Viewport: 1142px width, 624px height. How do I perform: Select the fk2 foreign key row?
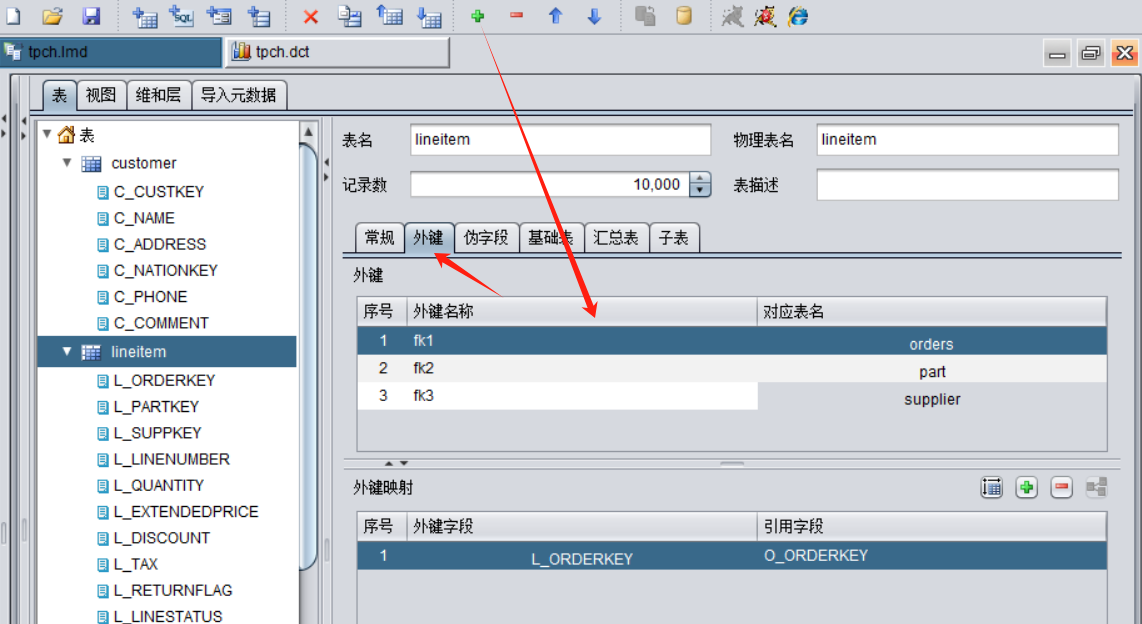(x=731, y=368)
